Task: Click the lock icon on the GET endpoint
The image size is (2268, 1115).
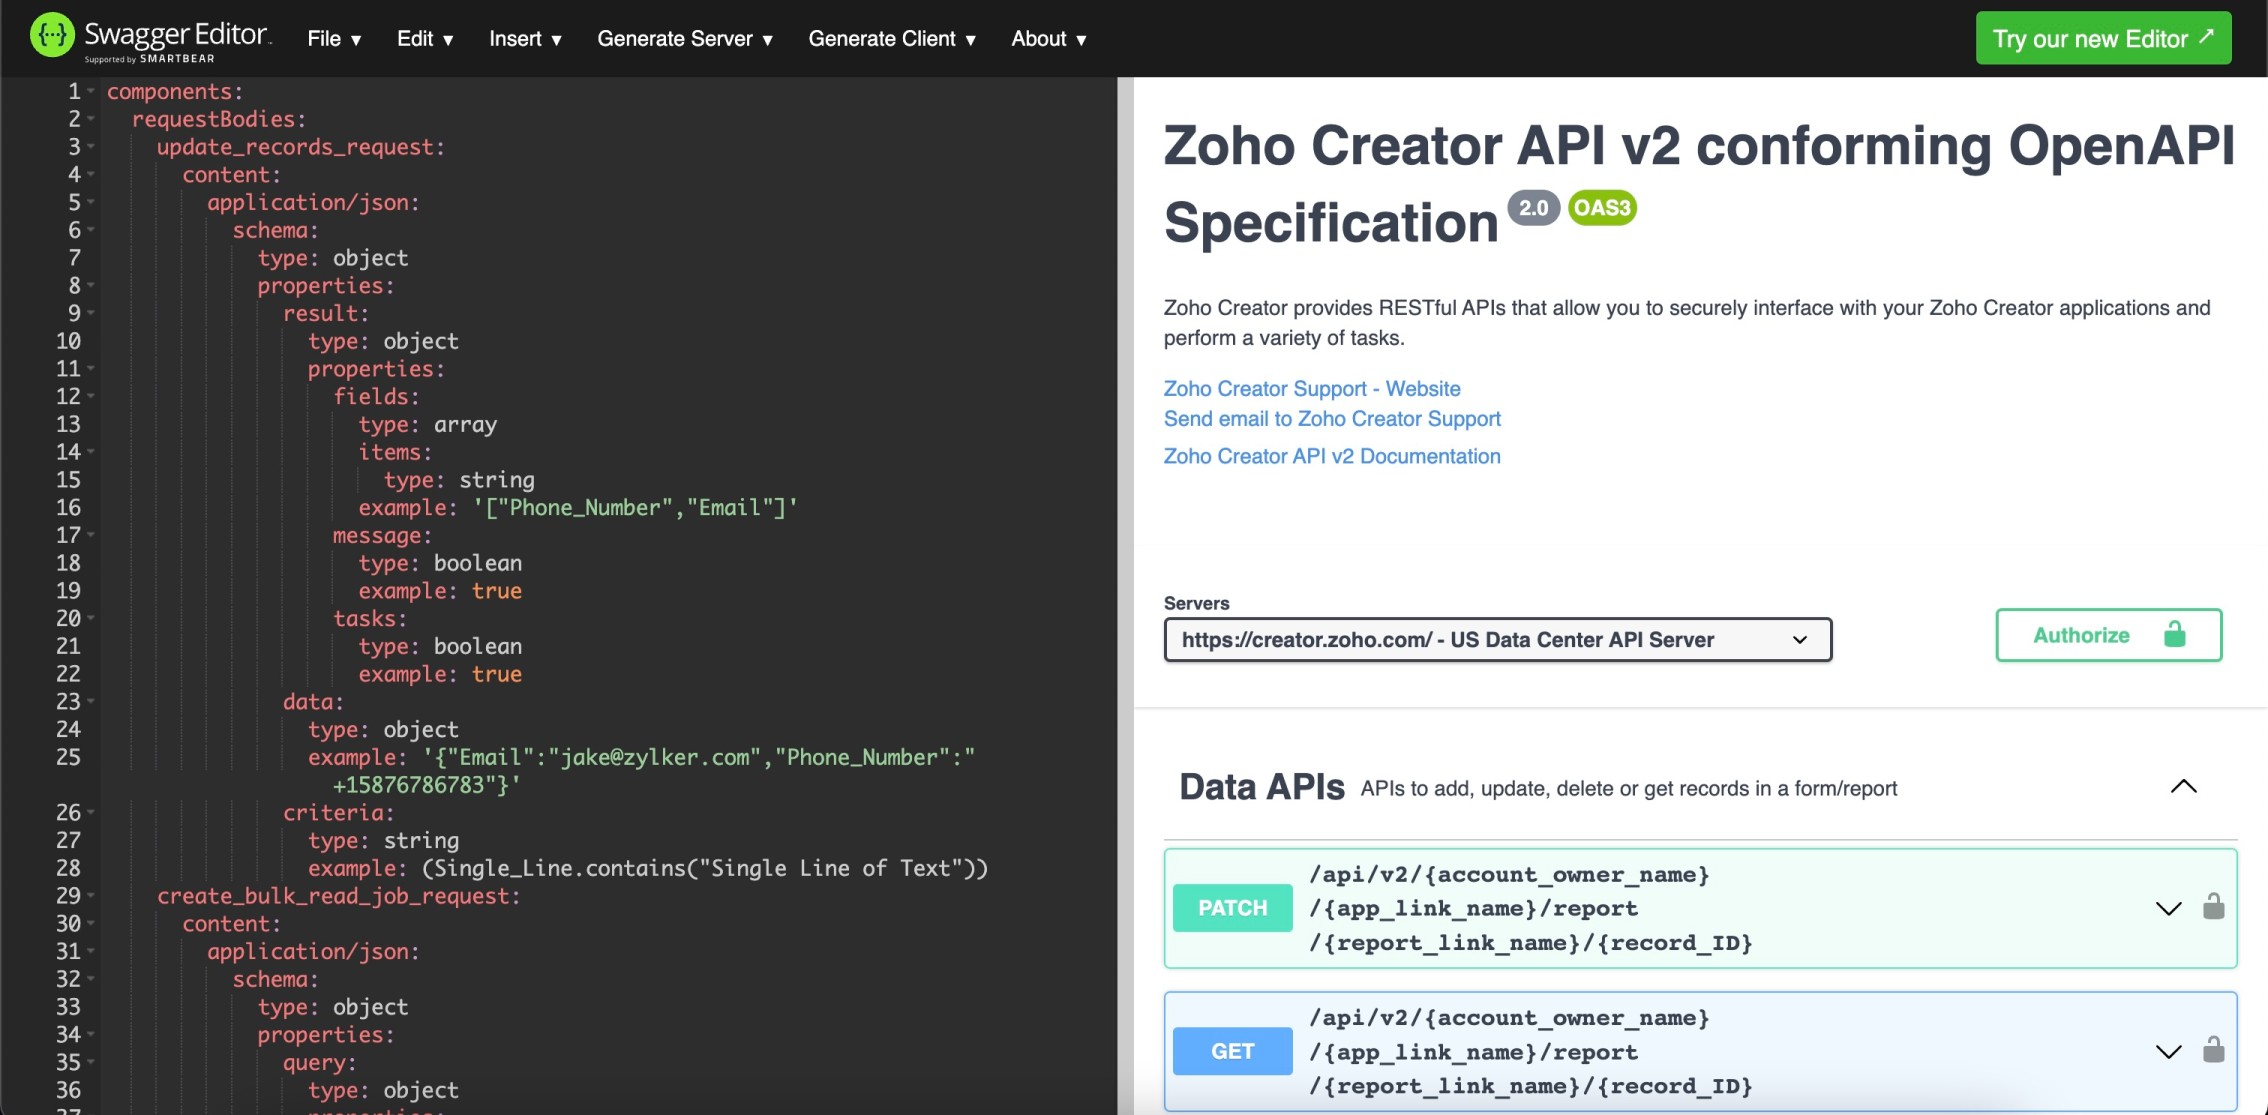Action: [x=2214, y=1050]
